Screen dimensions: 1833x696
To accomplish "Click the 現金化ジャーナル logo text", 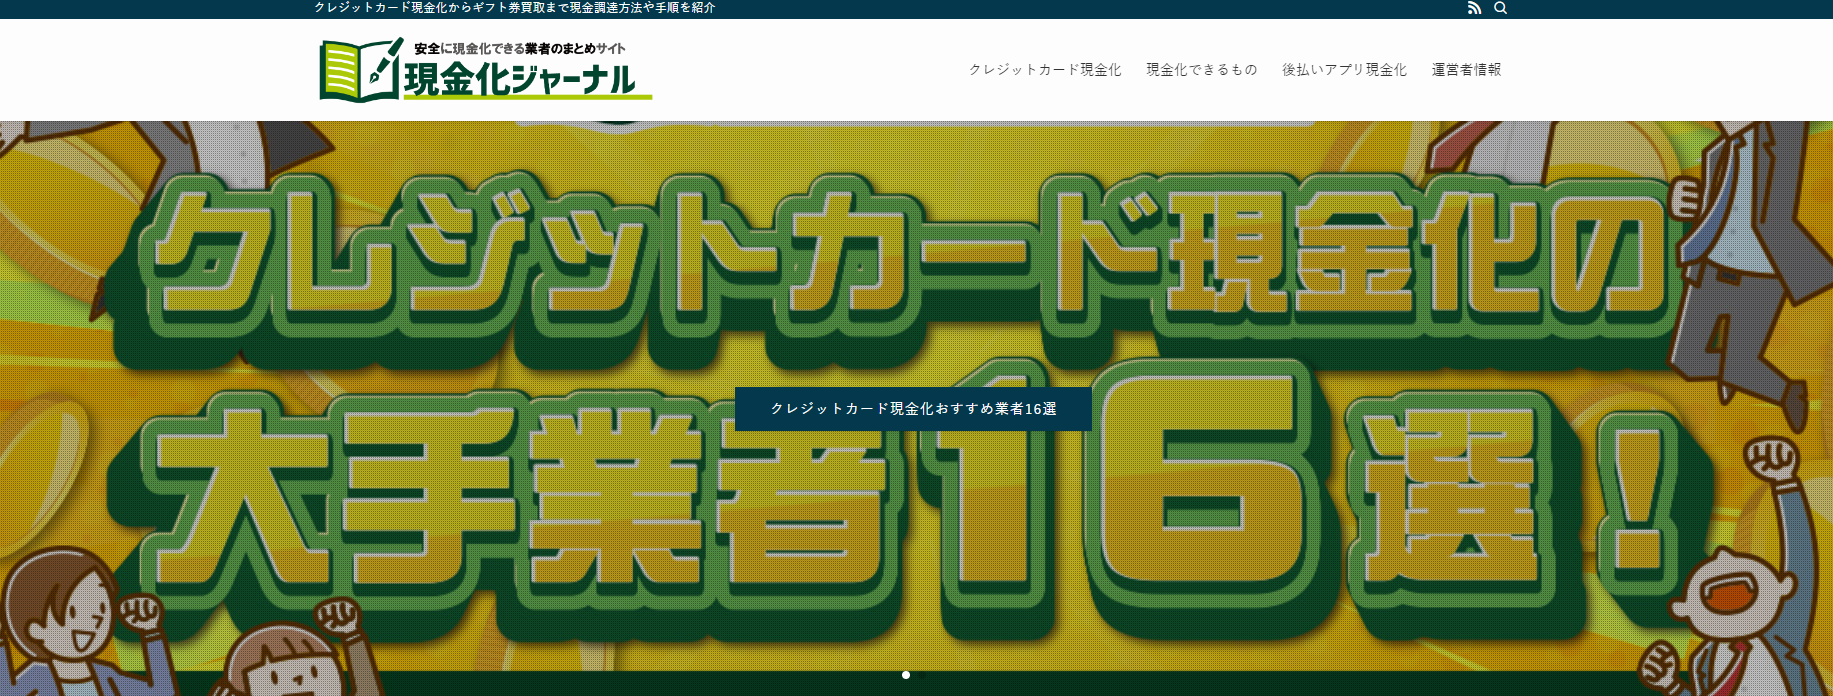I will [x=520, y=79].
